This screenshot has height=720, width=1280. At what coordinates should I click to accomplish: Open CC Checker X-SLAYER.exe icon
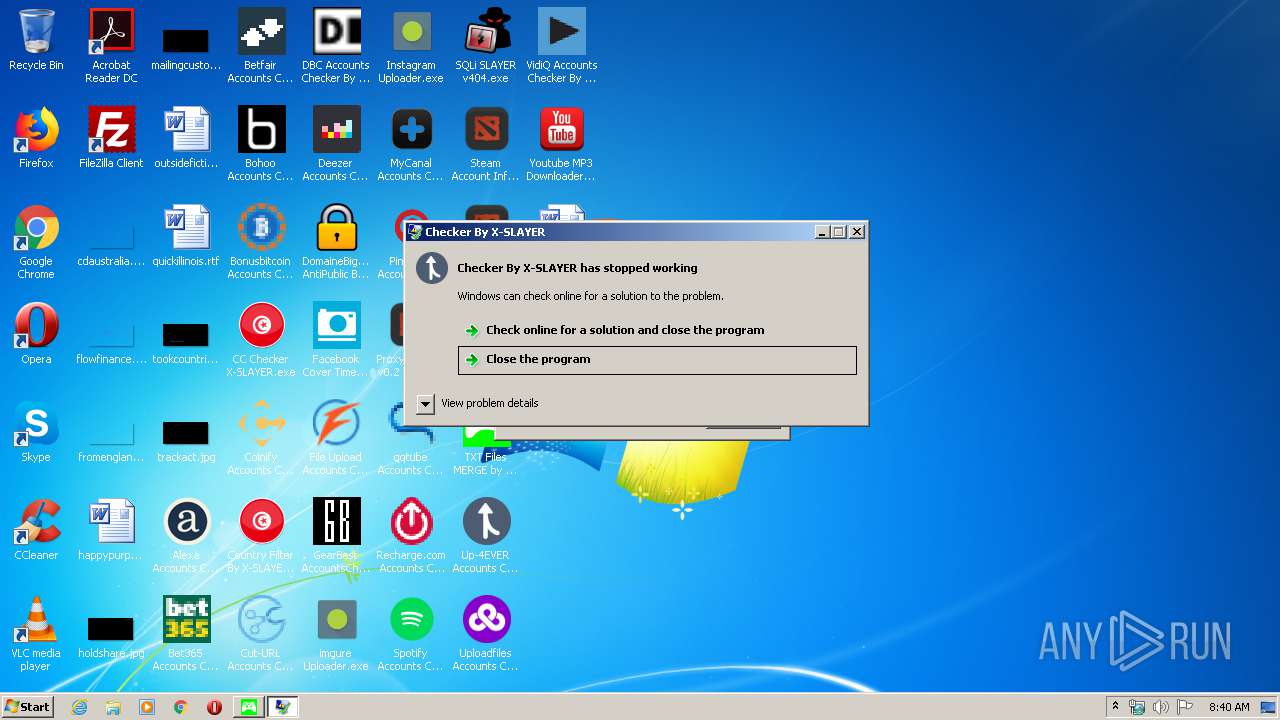pos(261,340)
